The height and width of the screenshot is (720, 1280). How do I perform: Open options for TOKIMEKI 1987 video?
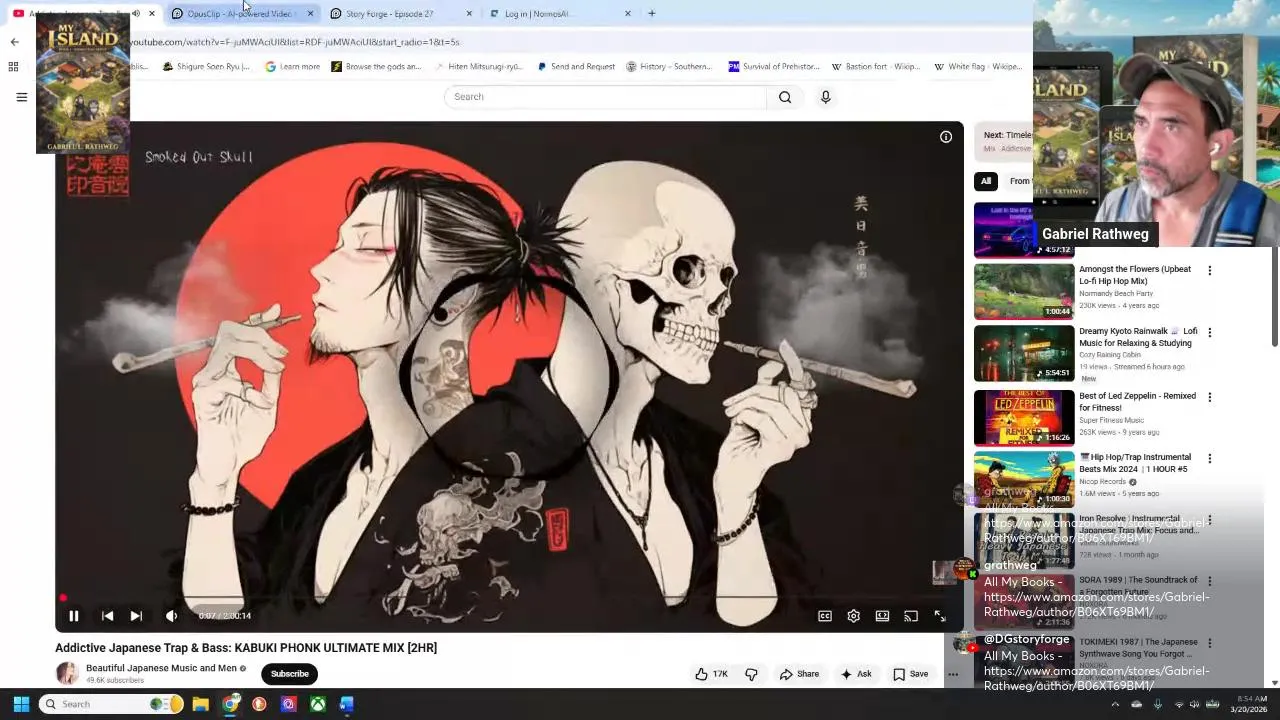point(1210,643)
